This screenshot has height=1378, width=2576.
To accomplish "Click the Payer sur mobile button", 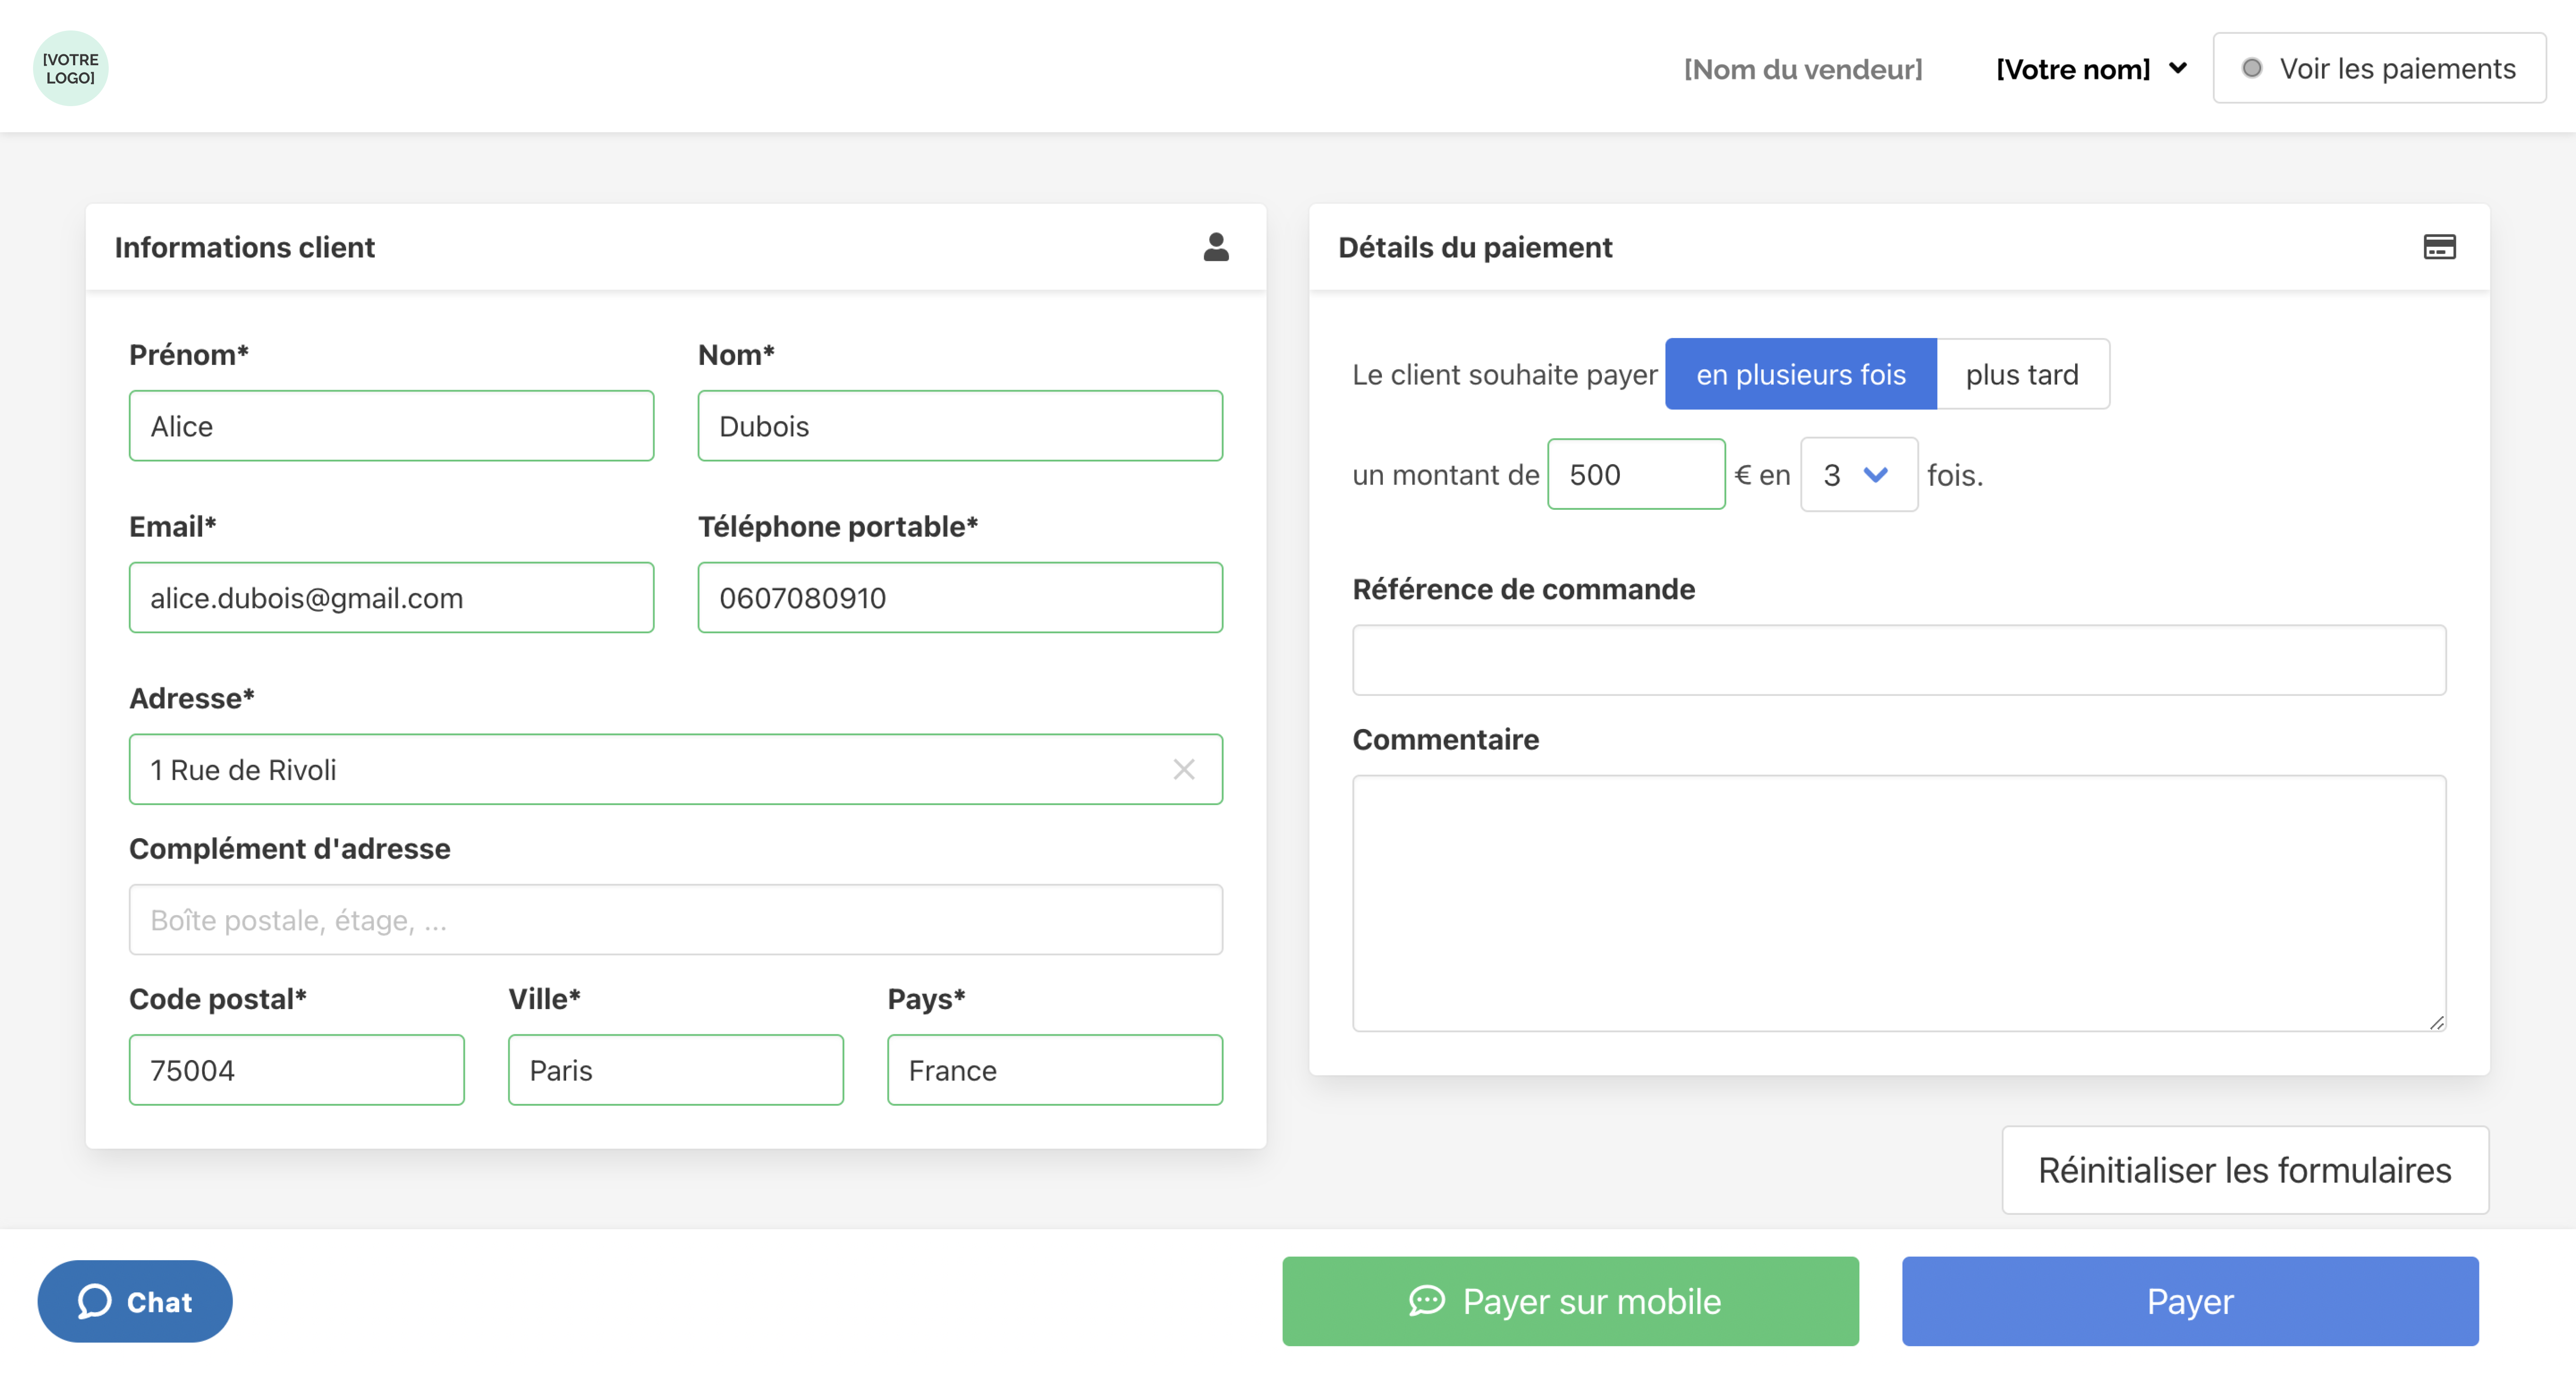I will 1570,1301.
